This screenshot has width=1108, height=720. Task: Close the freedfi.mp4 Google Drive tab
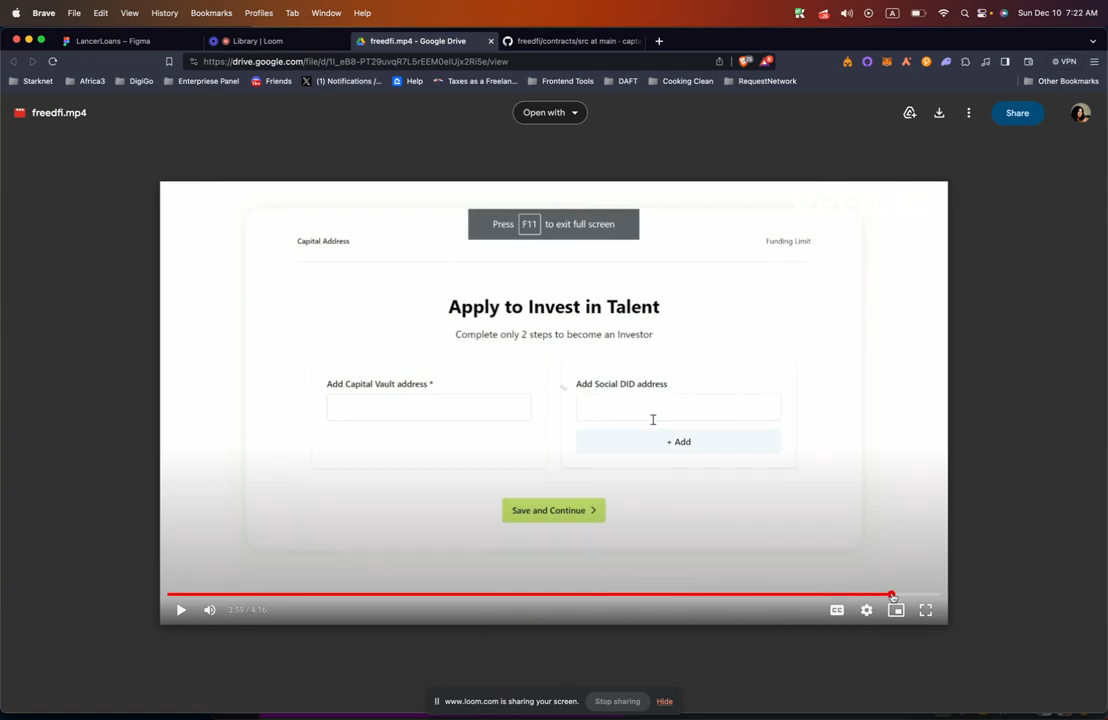tap(491, 41)
